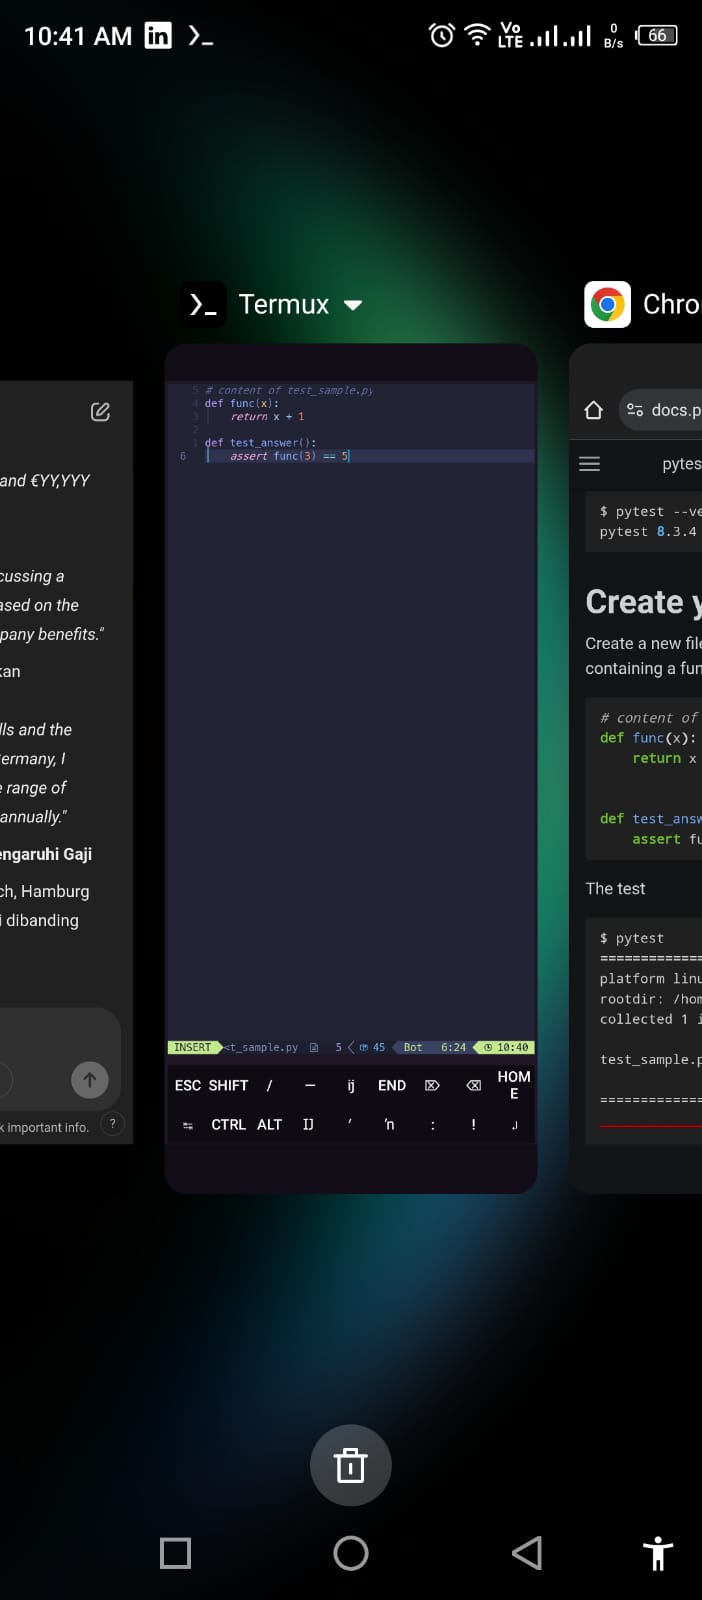702x1600 pixels.
Task: Tap the Termux title label above its card
Action: pyautogui.click(x=284, y=304)
